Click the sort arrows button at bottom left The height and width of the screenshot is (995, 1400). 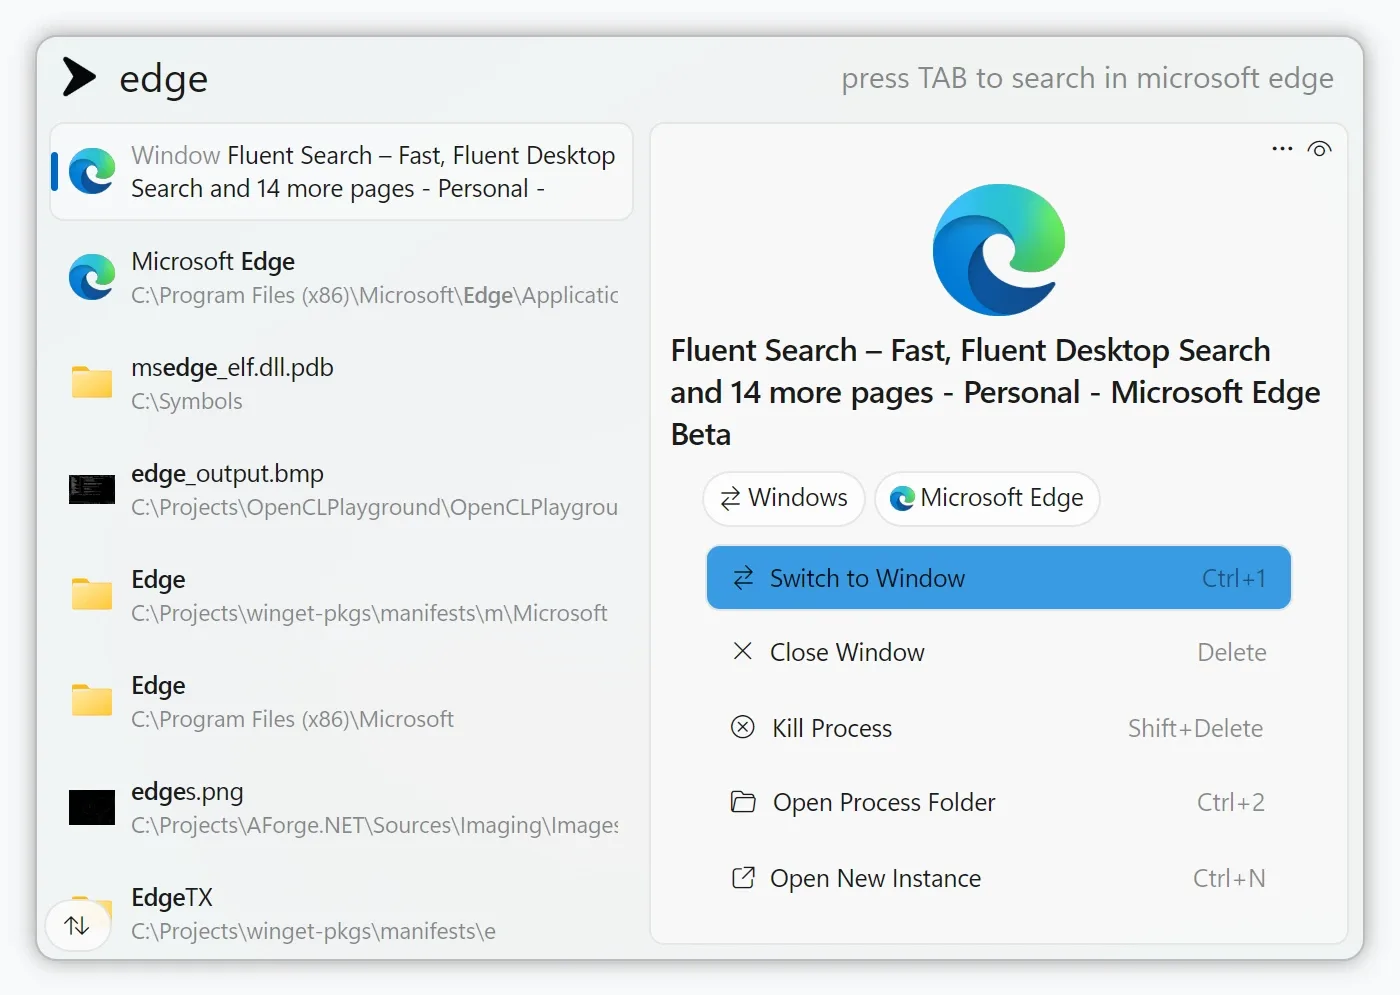tap(77, 926)
